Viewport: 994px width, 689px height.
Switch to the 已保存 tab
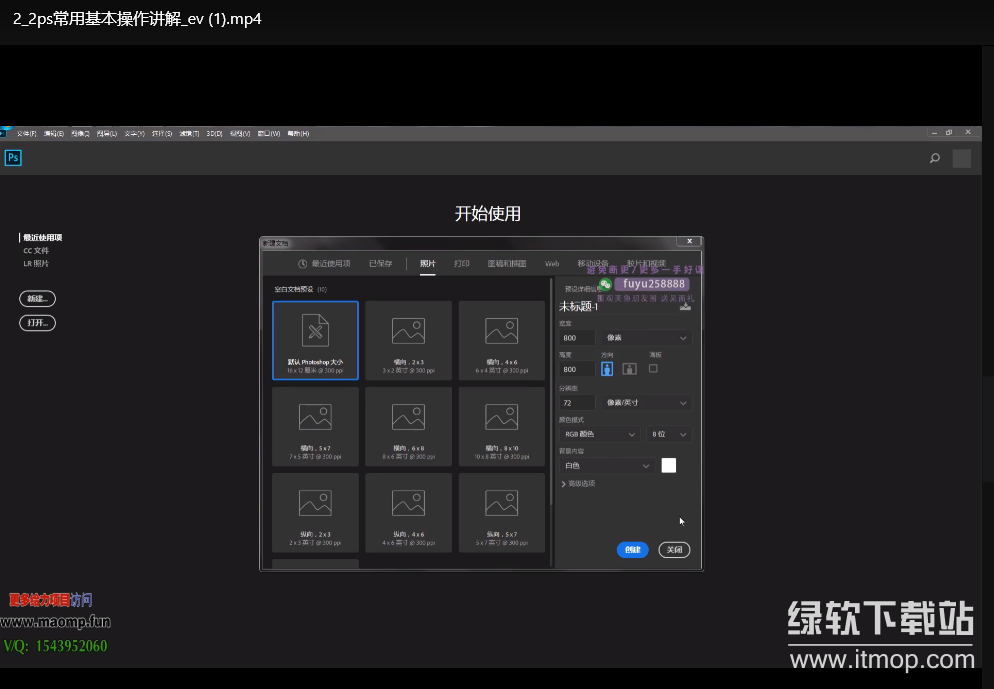(380, 264)
